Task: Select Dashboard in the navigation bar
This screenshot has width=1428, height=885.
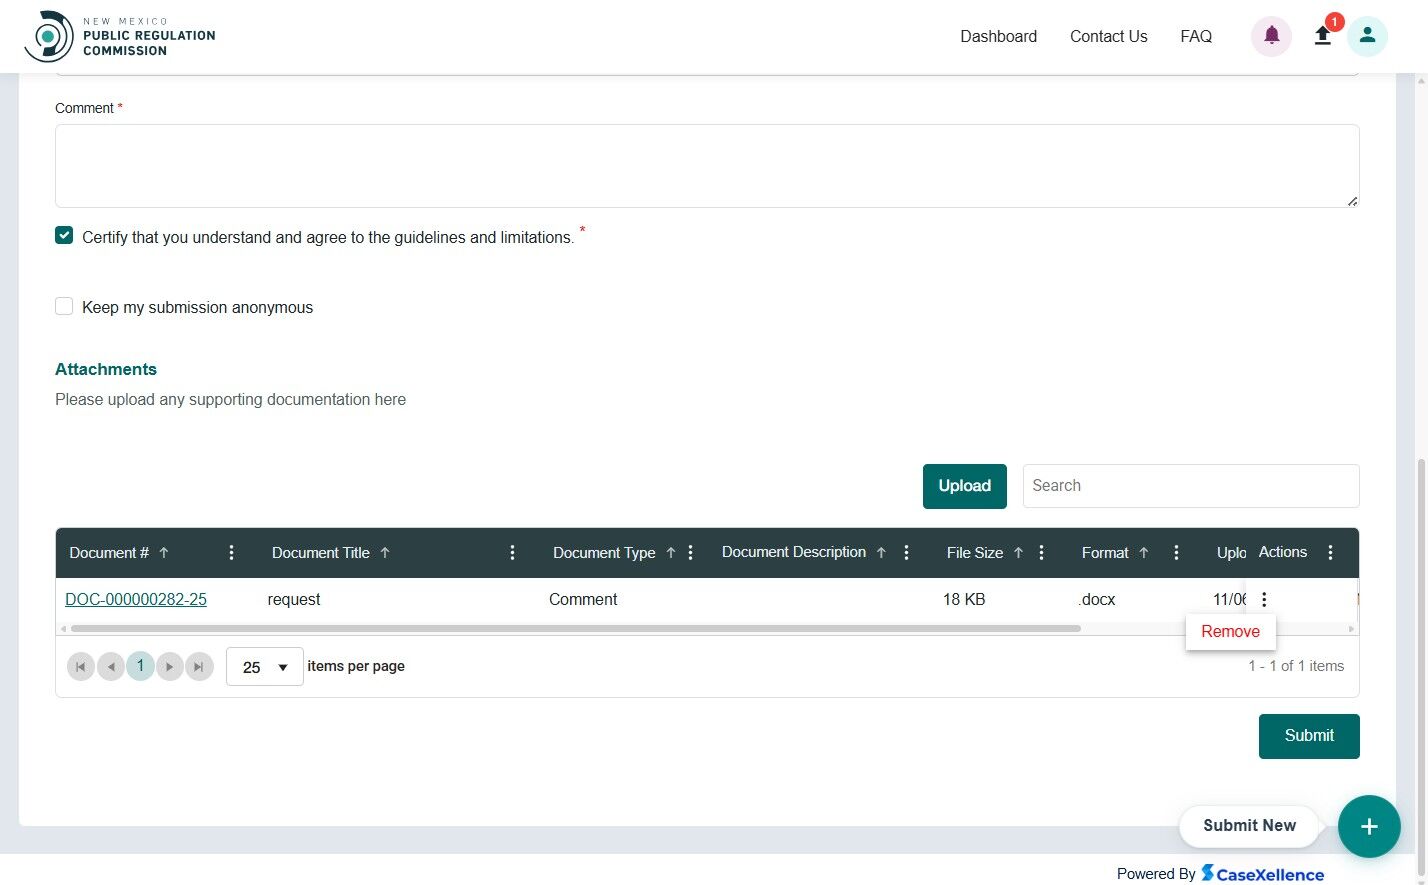Action: [x=998, y=36]
